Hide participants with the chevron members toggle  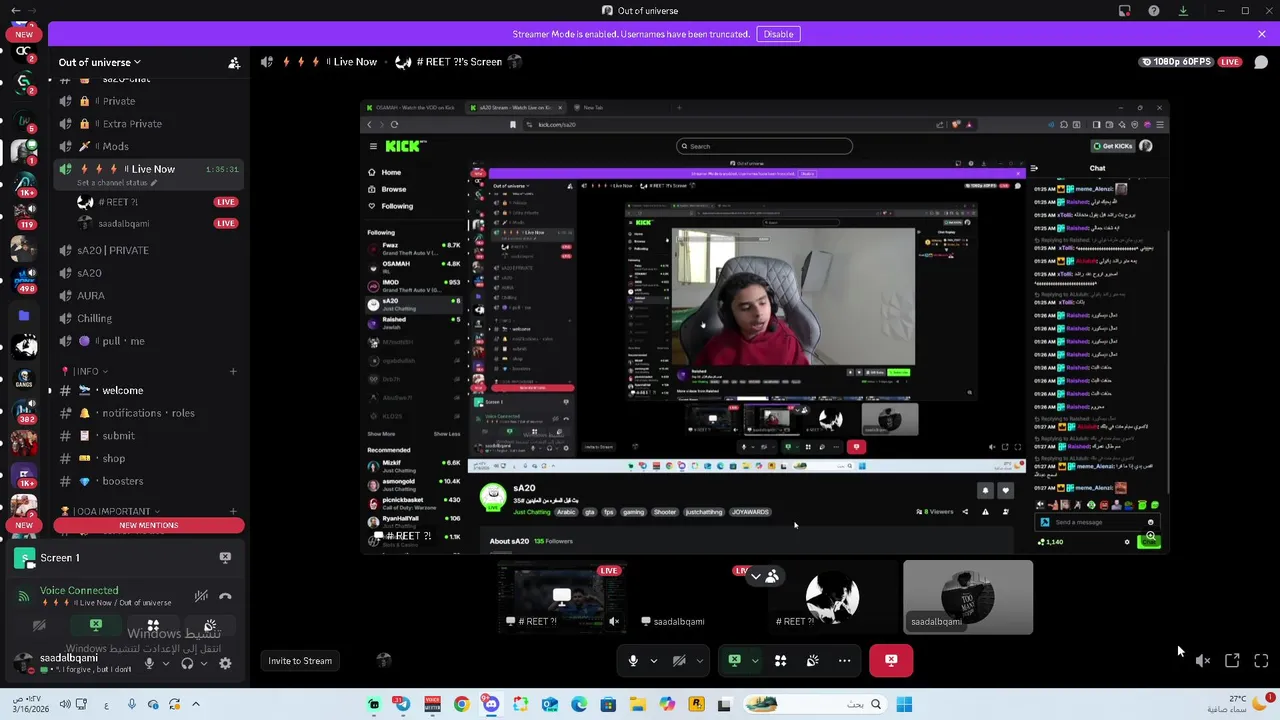(764, 576)
